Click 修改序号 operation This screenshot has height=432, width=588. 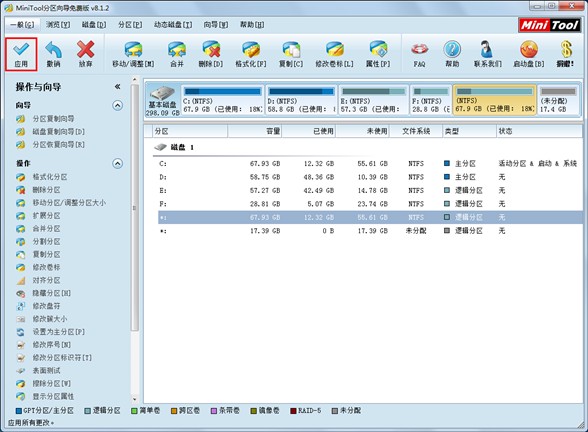pos(51,345)
